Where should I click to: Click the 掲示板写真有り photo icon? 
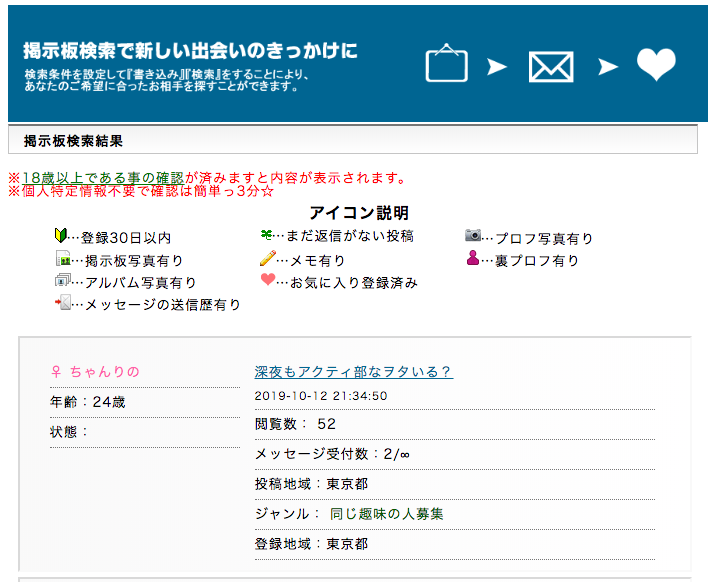coord(64,259)
